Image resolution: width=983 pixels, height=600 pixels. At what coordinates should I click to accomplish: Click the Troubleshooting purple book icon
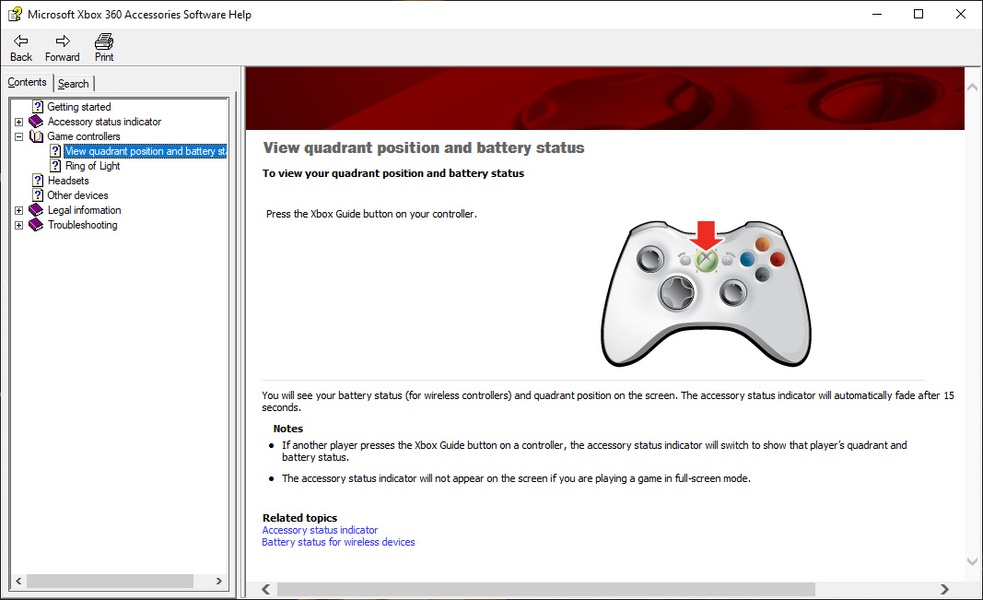click(x=36, y=224)
